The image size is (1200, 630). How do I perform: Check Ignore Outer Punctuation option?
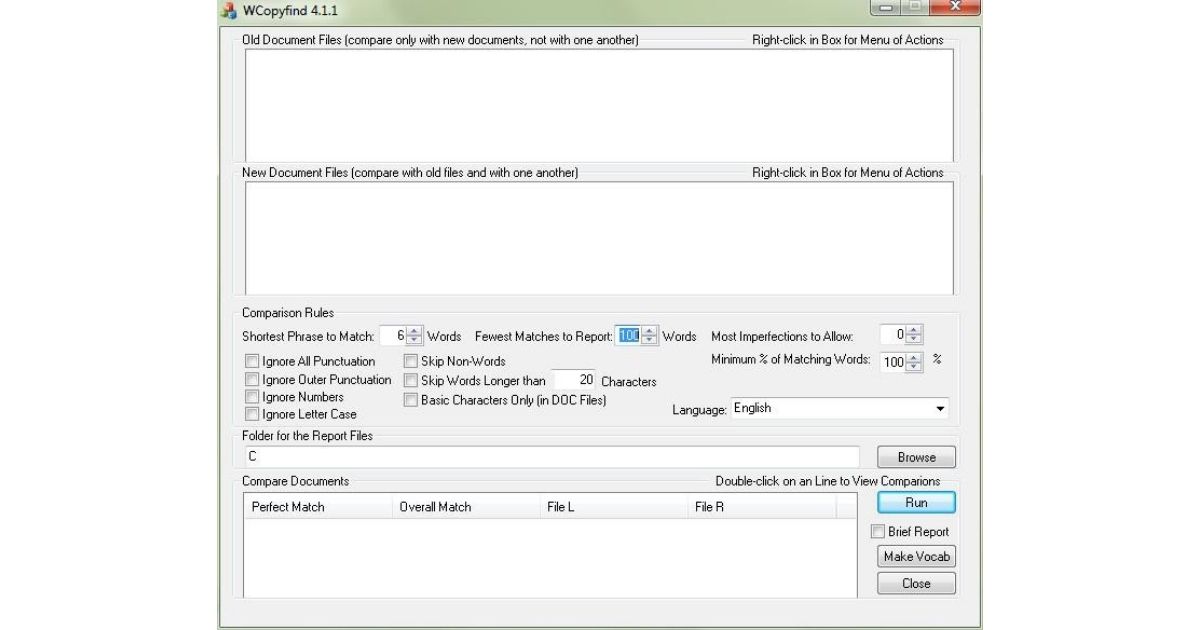(252, 379)
